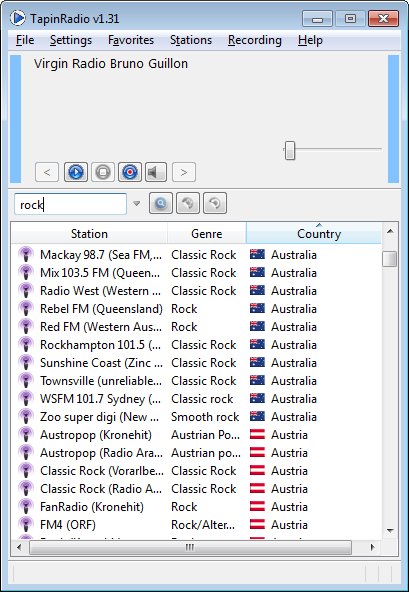The height and width of the screenshot is (592, 409).
Task: Click station icon for Mackay 98.7
Action: coord(26,254)
